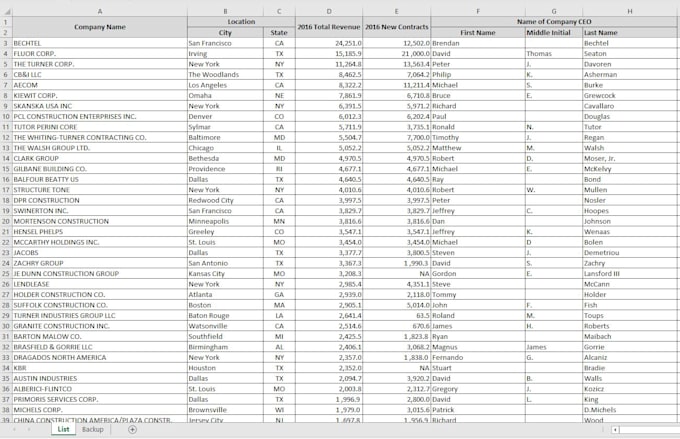Select the KBR cell

(100, 368)
